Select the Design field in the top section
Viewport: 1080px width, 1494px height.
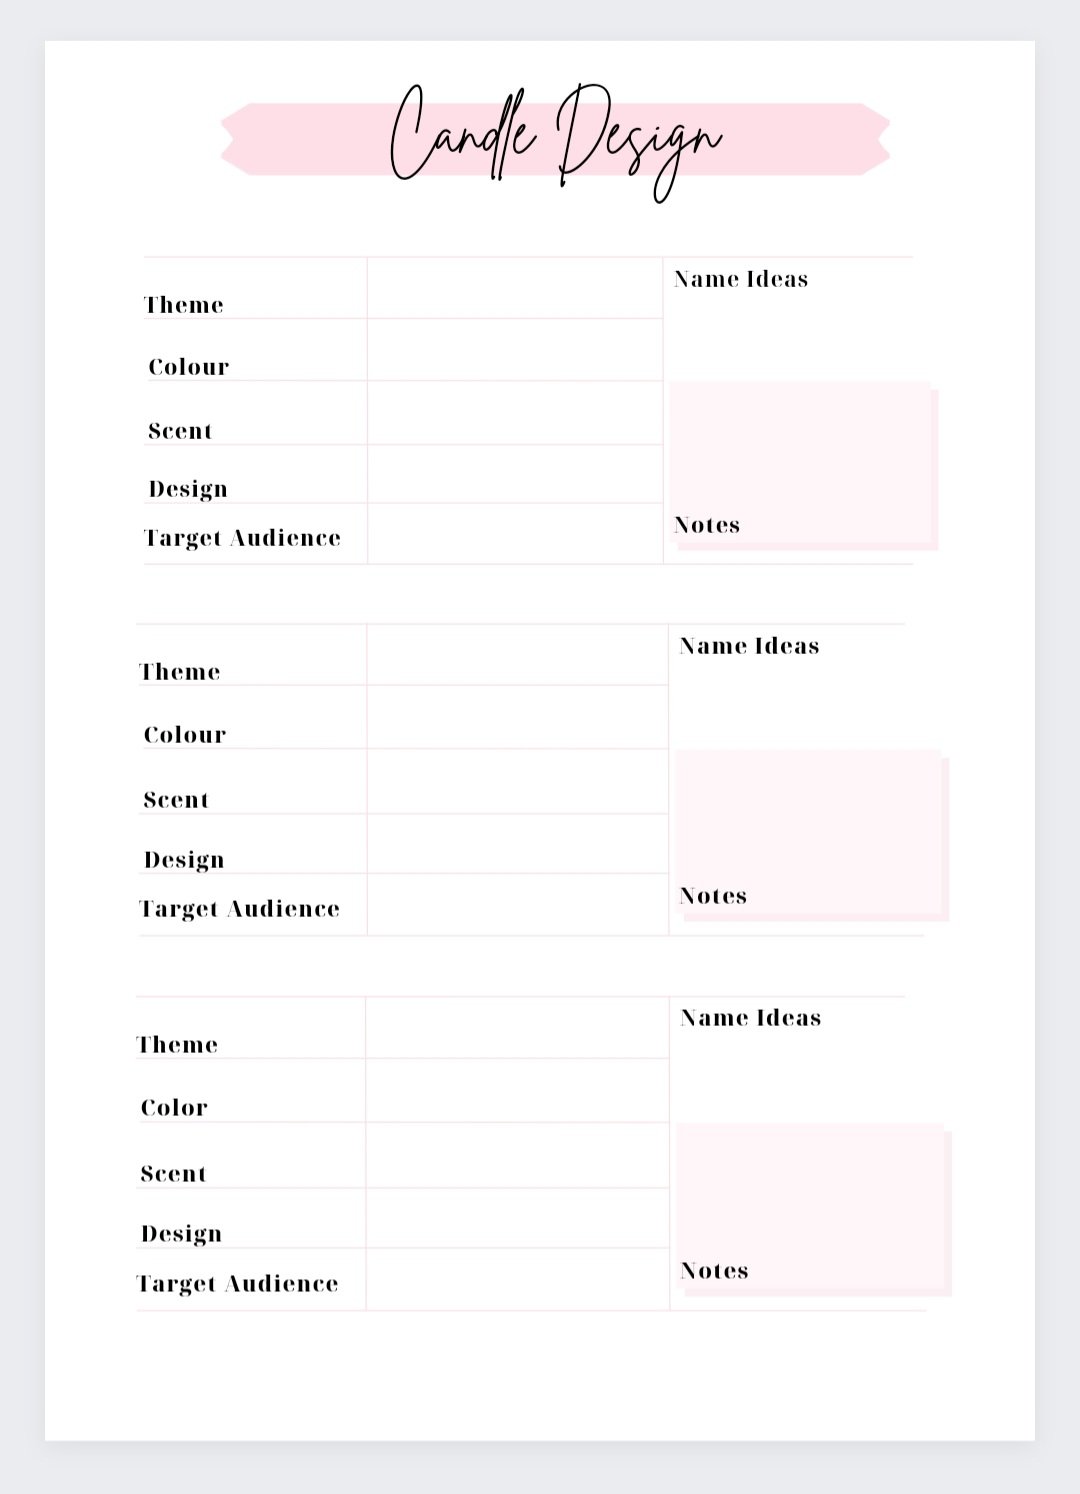click(x=514, y=474)
